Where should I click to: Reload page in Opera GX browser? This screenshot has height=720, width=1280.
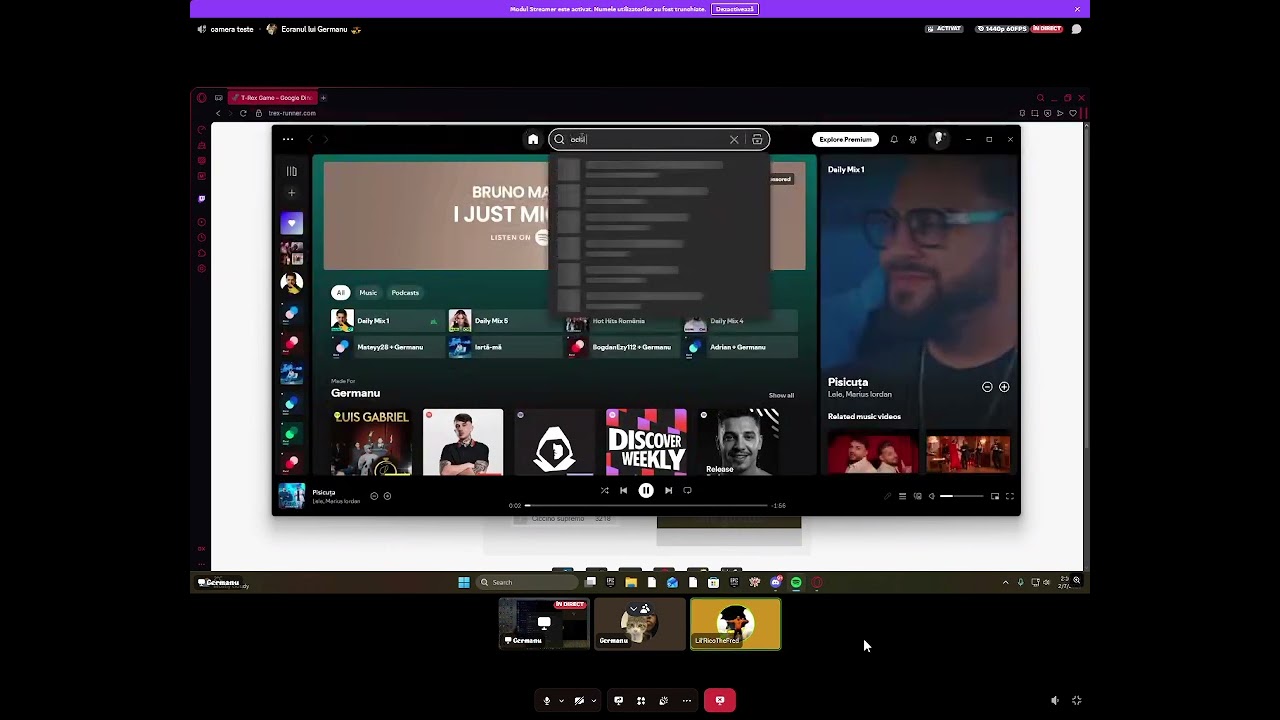pos(243,113)
